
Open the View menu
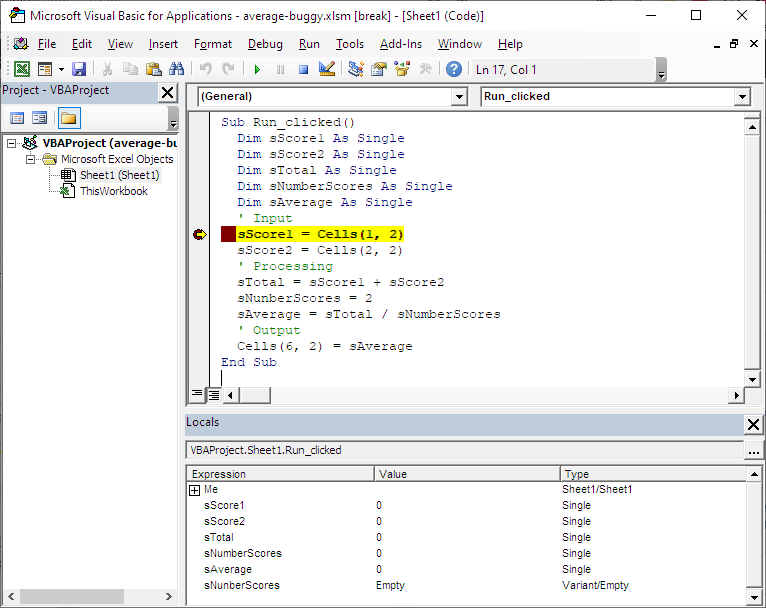click(x=120, y=44)
